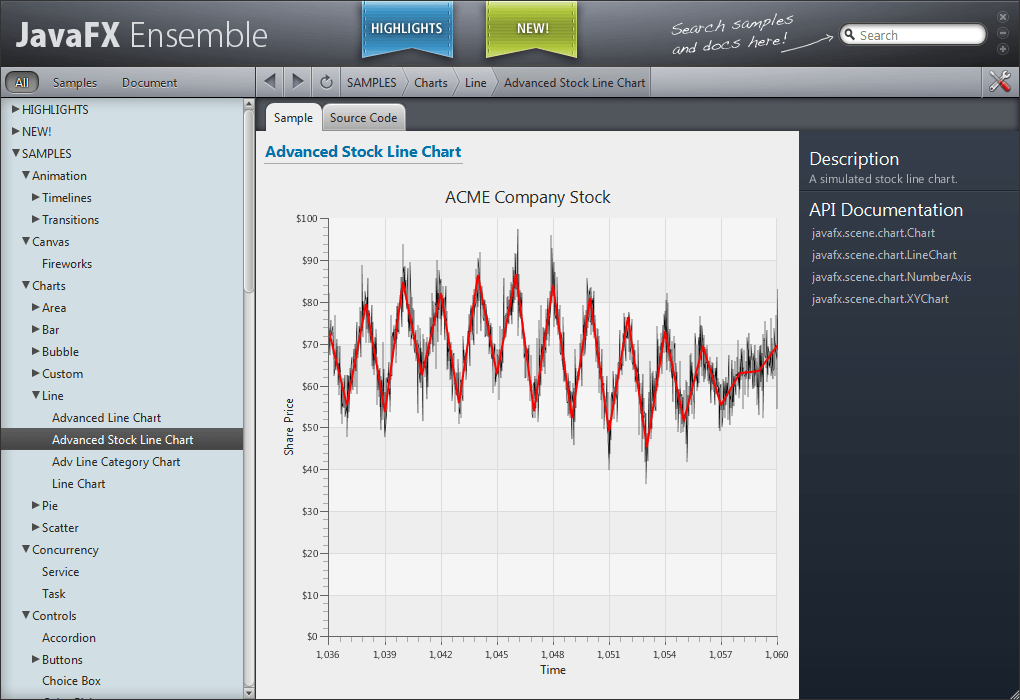Go back with the left arrow button
Image resolution: width=1020 pixels, height=700 pixels.
(270, 82)
